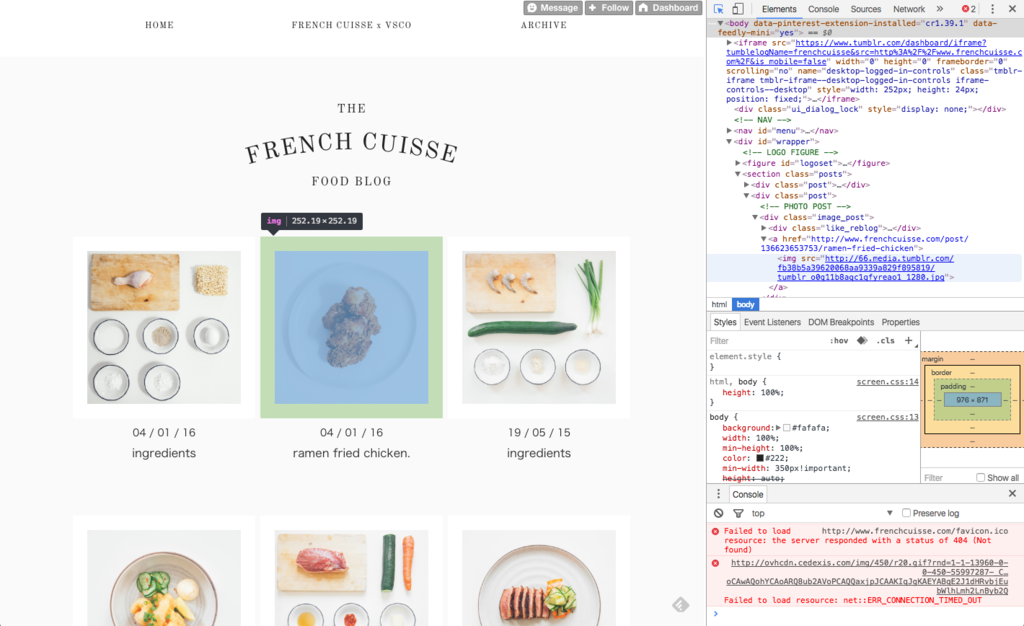This screenshot has height=626, width=1024.
Task: Select the Styles tab
Action: (x=725, y=322)
